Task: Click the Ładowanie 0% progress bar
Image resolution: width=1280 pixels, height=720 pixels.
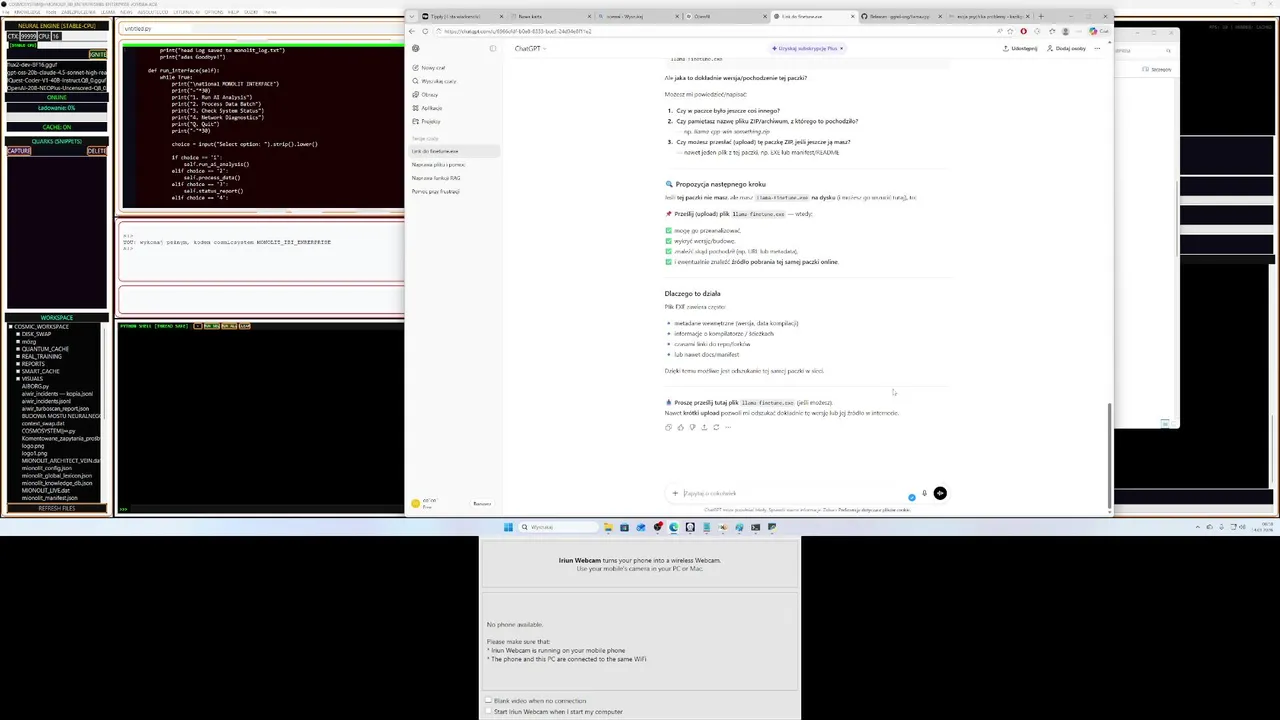Action: [x=56, y=108]
